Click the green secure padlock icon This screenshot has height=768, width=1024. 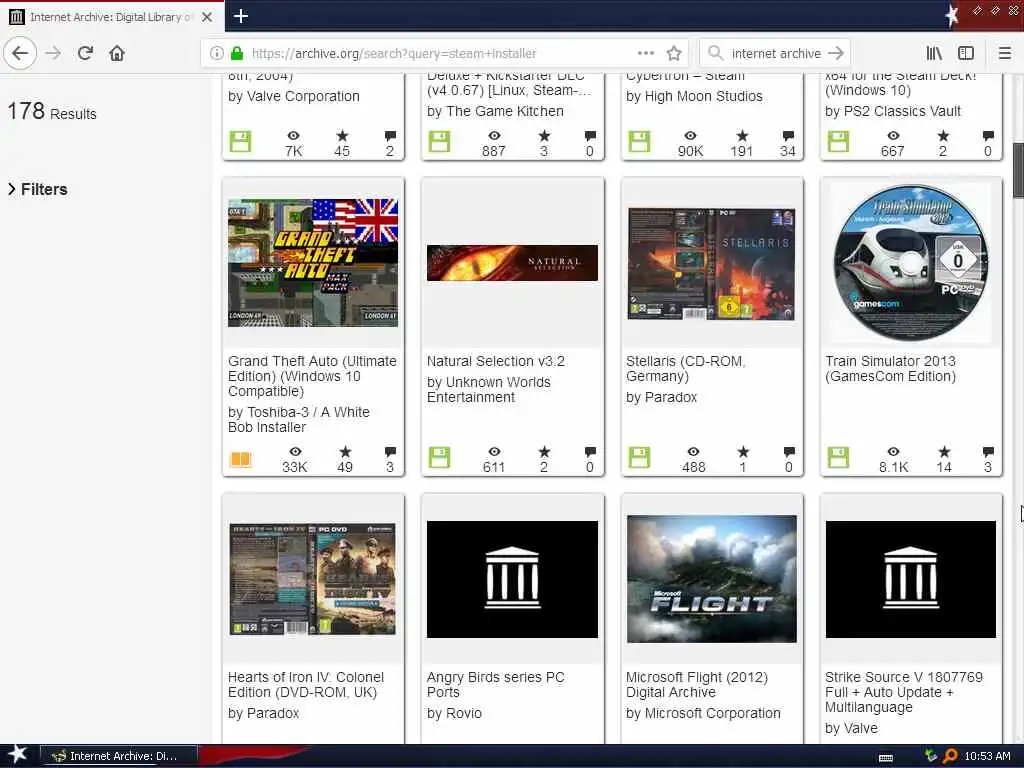[x=237, y=53]
